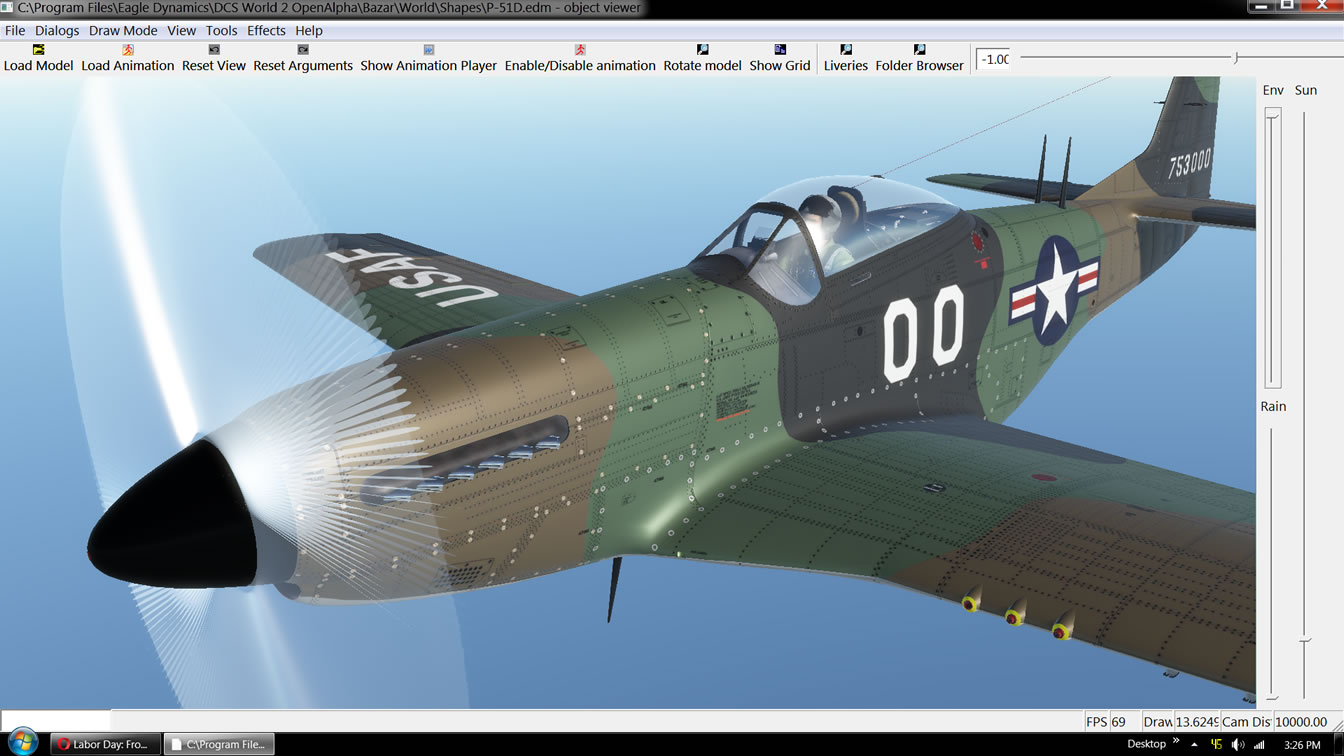Expand the Effects menu

(266, 30)
